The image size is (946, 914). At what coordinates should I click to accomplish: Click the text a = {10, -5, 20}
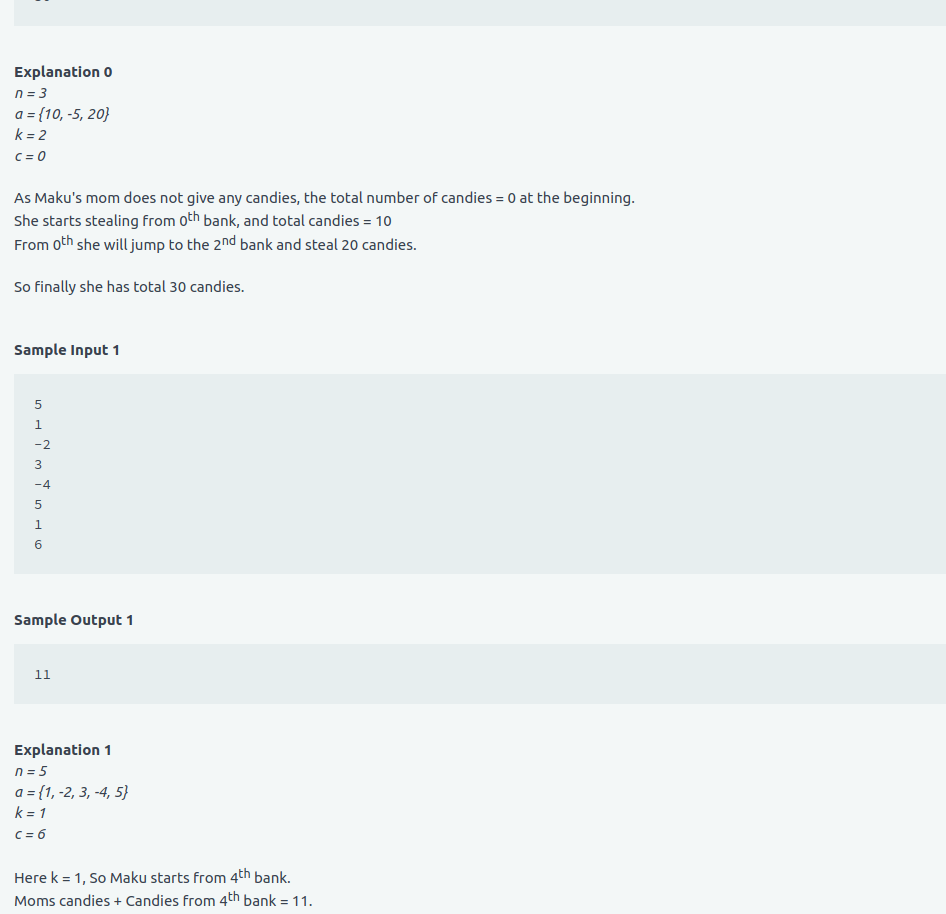pyautogui.click(x=62, y=114)
